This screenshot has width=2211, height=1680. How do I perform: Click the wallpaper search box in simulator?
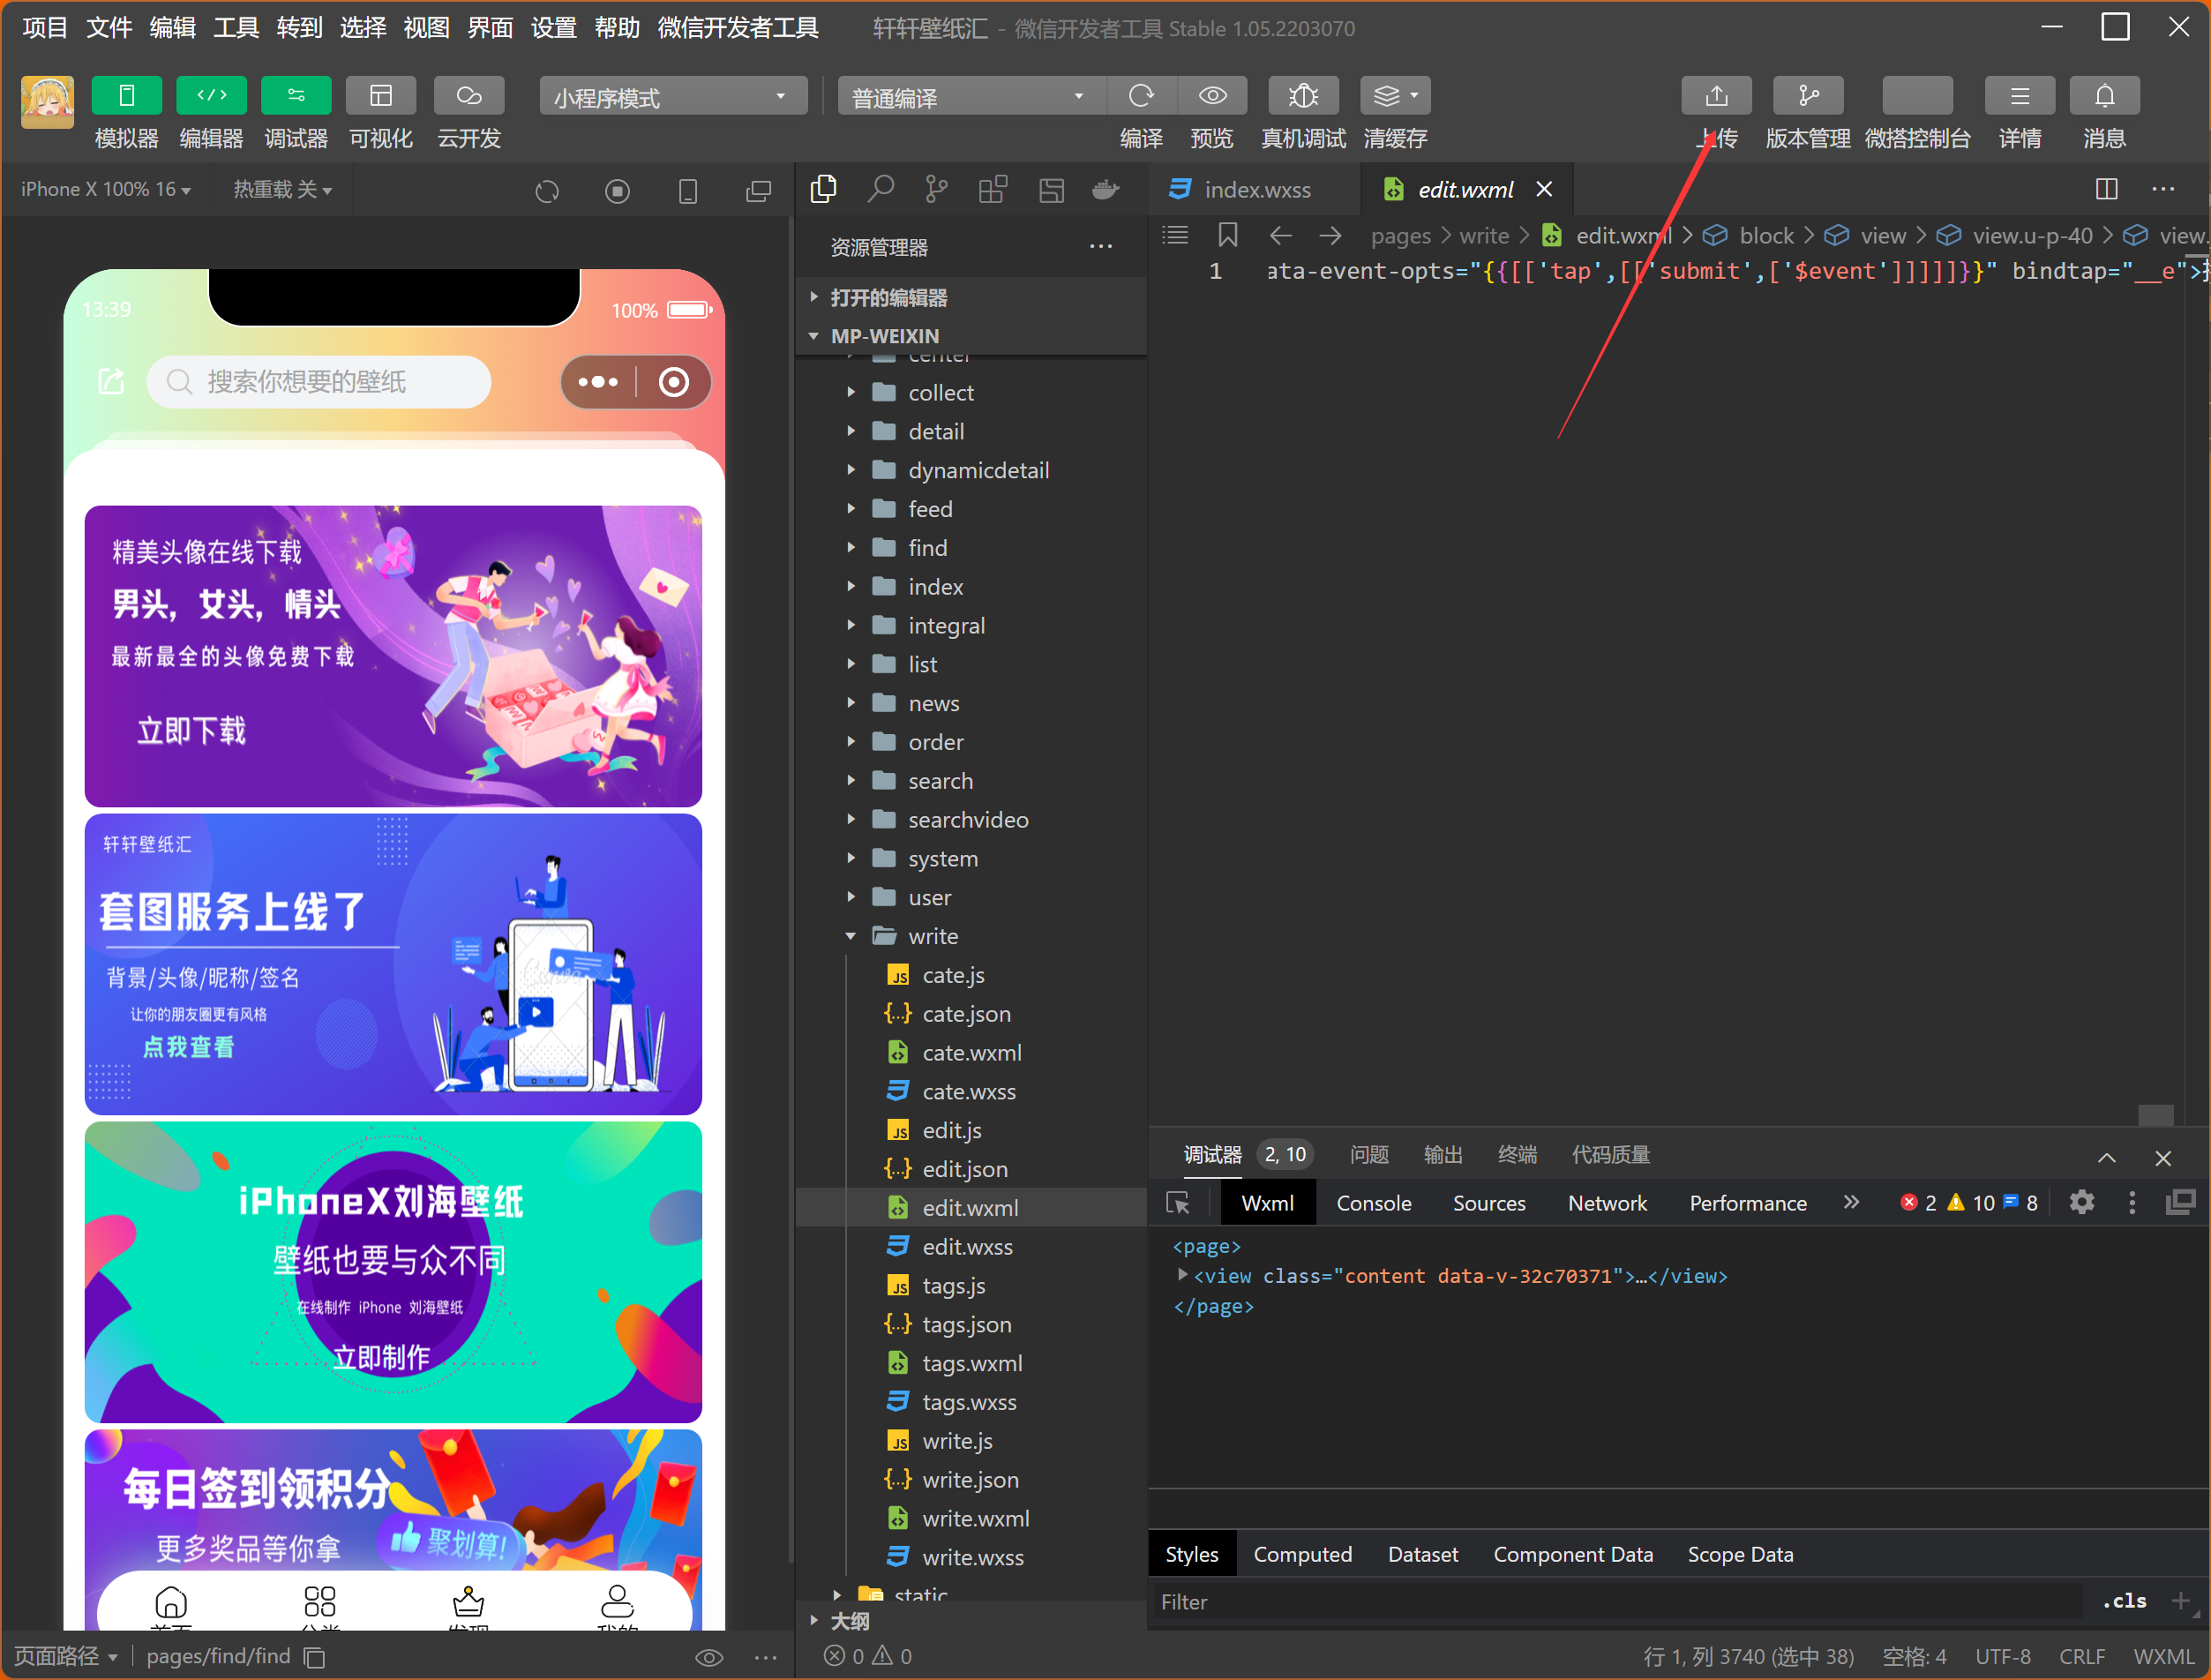319,382
